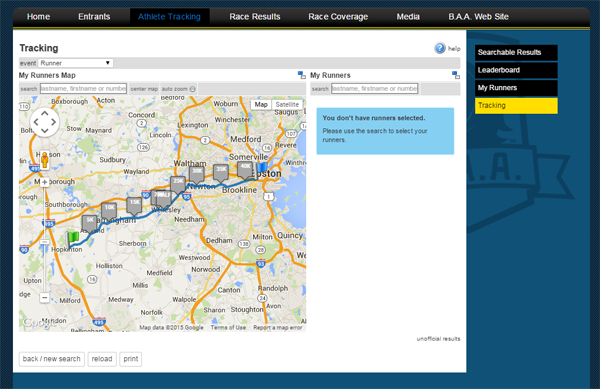
Task: Click the back / new search button
Action: pos(52,359)
